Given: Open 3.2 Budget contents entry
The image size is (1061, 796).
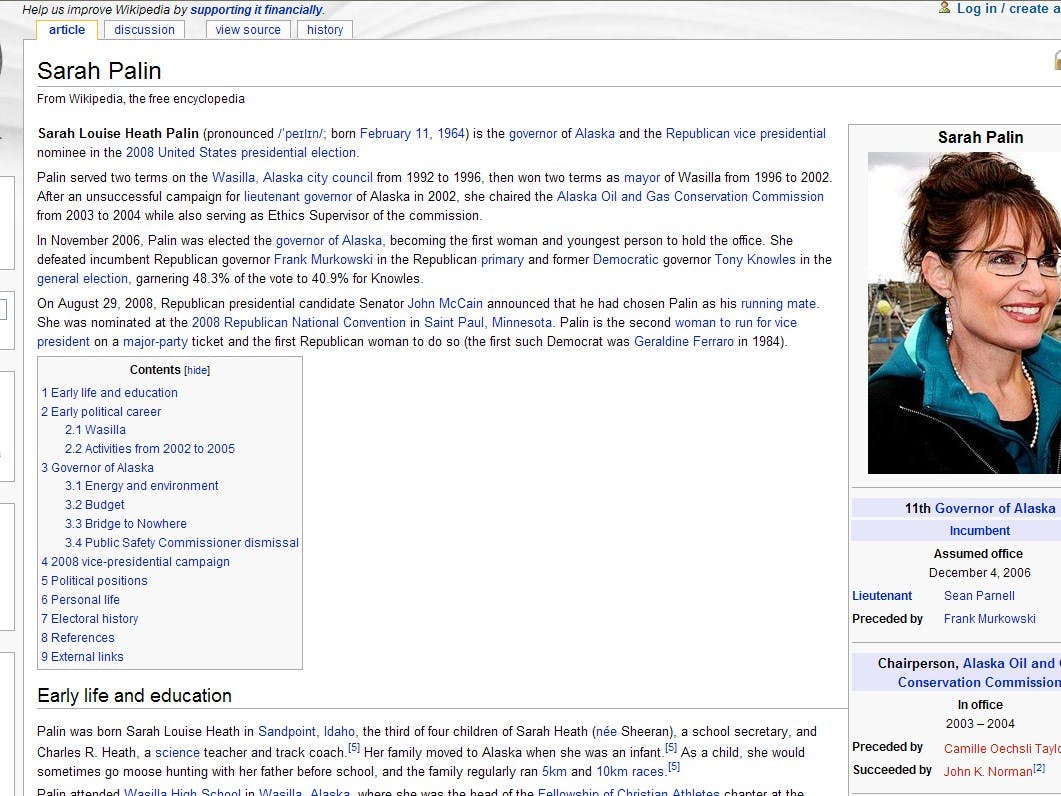Looking at the screenshot, I should (x=95, y=505).
